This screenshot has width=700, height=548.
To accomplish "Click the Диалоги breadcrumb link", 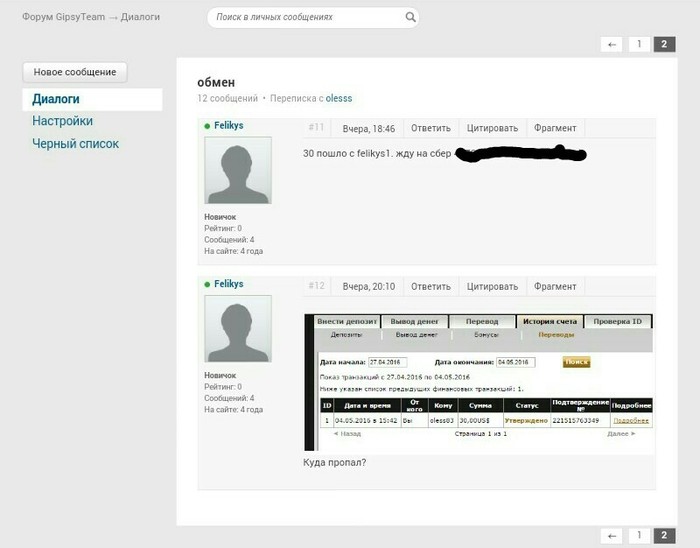I will [140, 17].
